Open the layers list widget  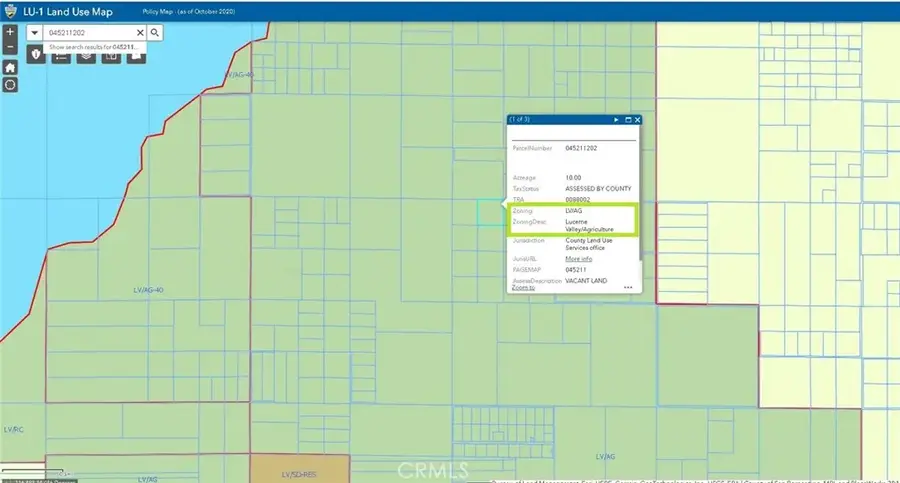tap(85, 56)
